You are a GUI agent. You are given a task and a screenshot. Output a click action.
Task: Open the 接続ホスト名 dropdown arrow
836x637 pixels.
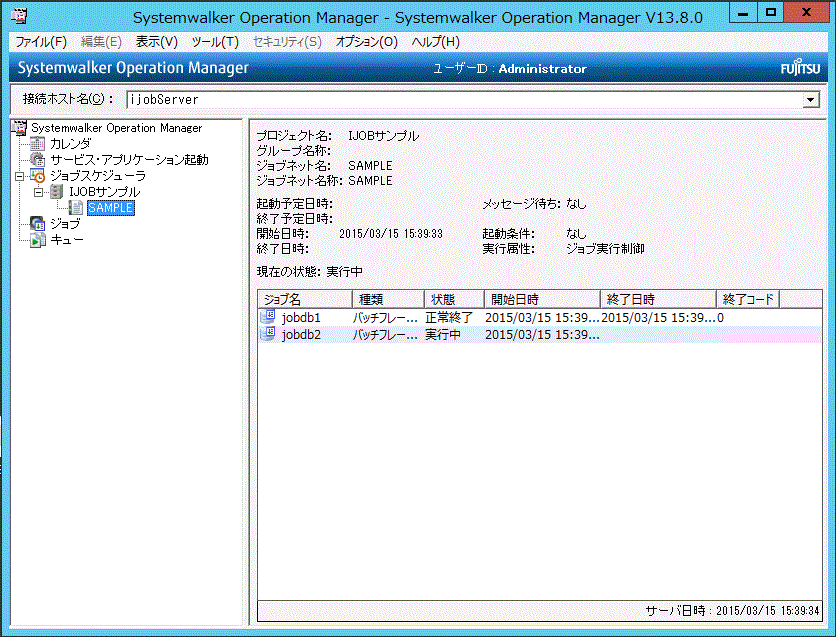click(x=810, y=99)
